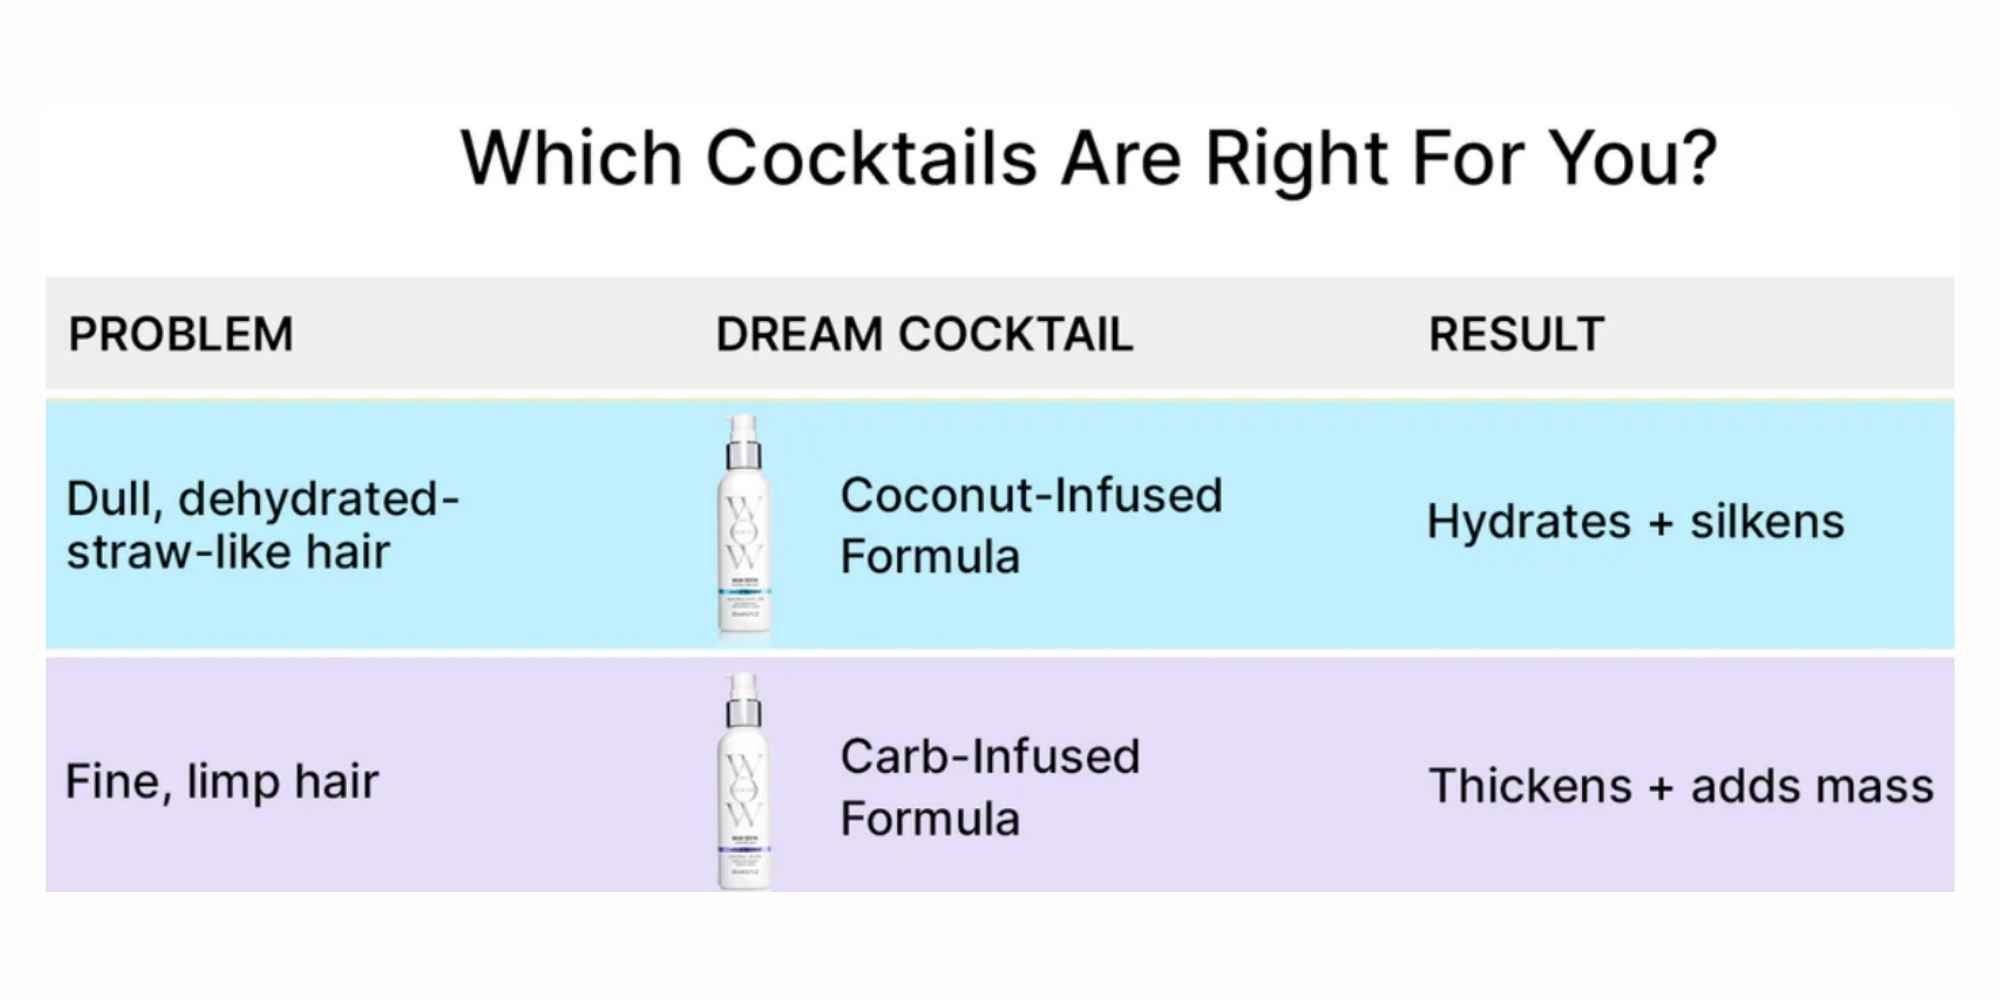Click the DREAM COCKTAIL column header
Image resolution: width=2000 pixels, height=1000 pixels.
924,334
